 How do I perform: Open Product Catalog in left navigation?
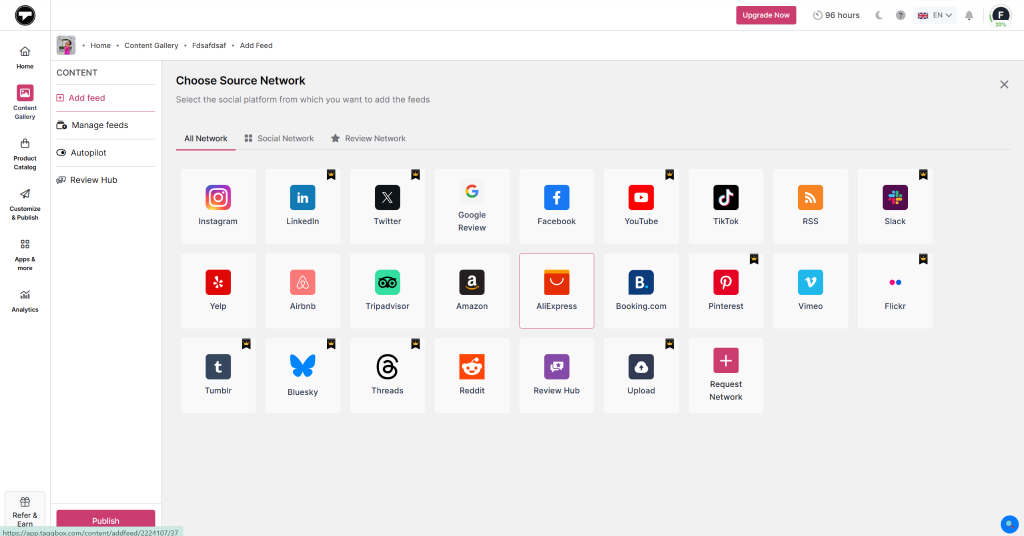pyautogui.click(x=25, y=154)
